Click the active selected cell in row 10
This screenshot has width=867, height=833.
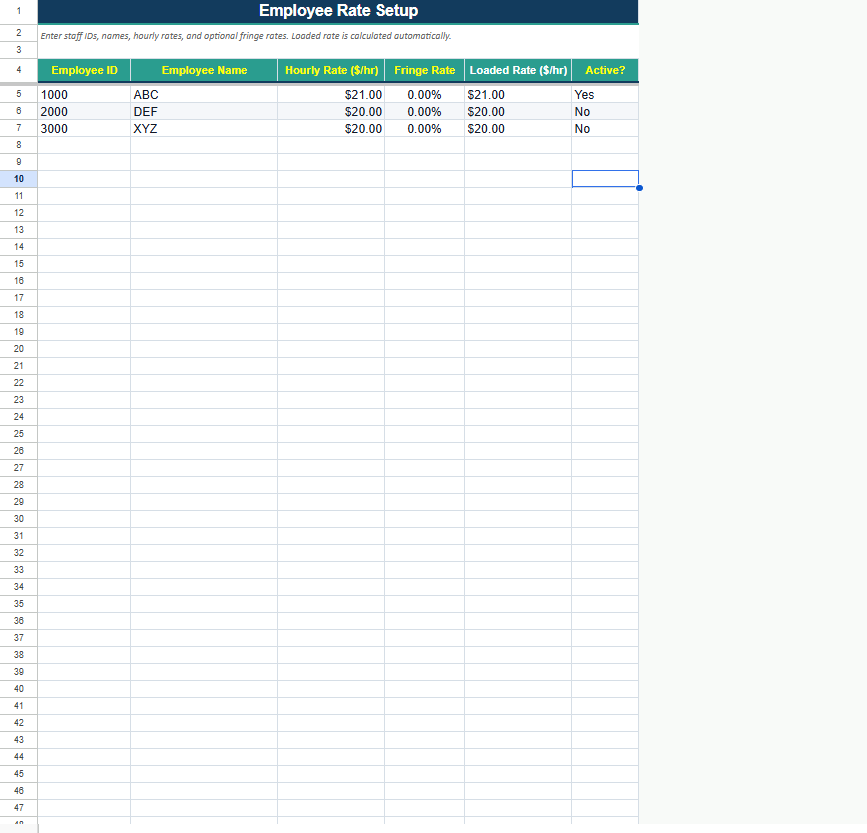click(x=605, y=179)
